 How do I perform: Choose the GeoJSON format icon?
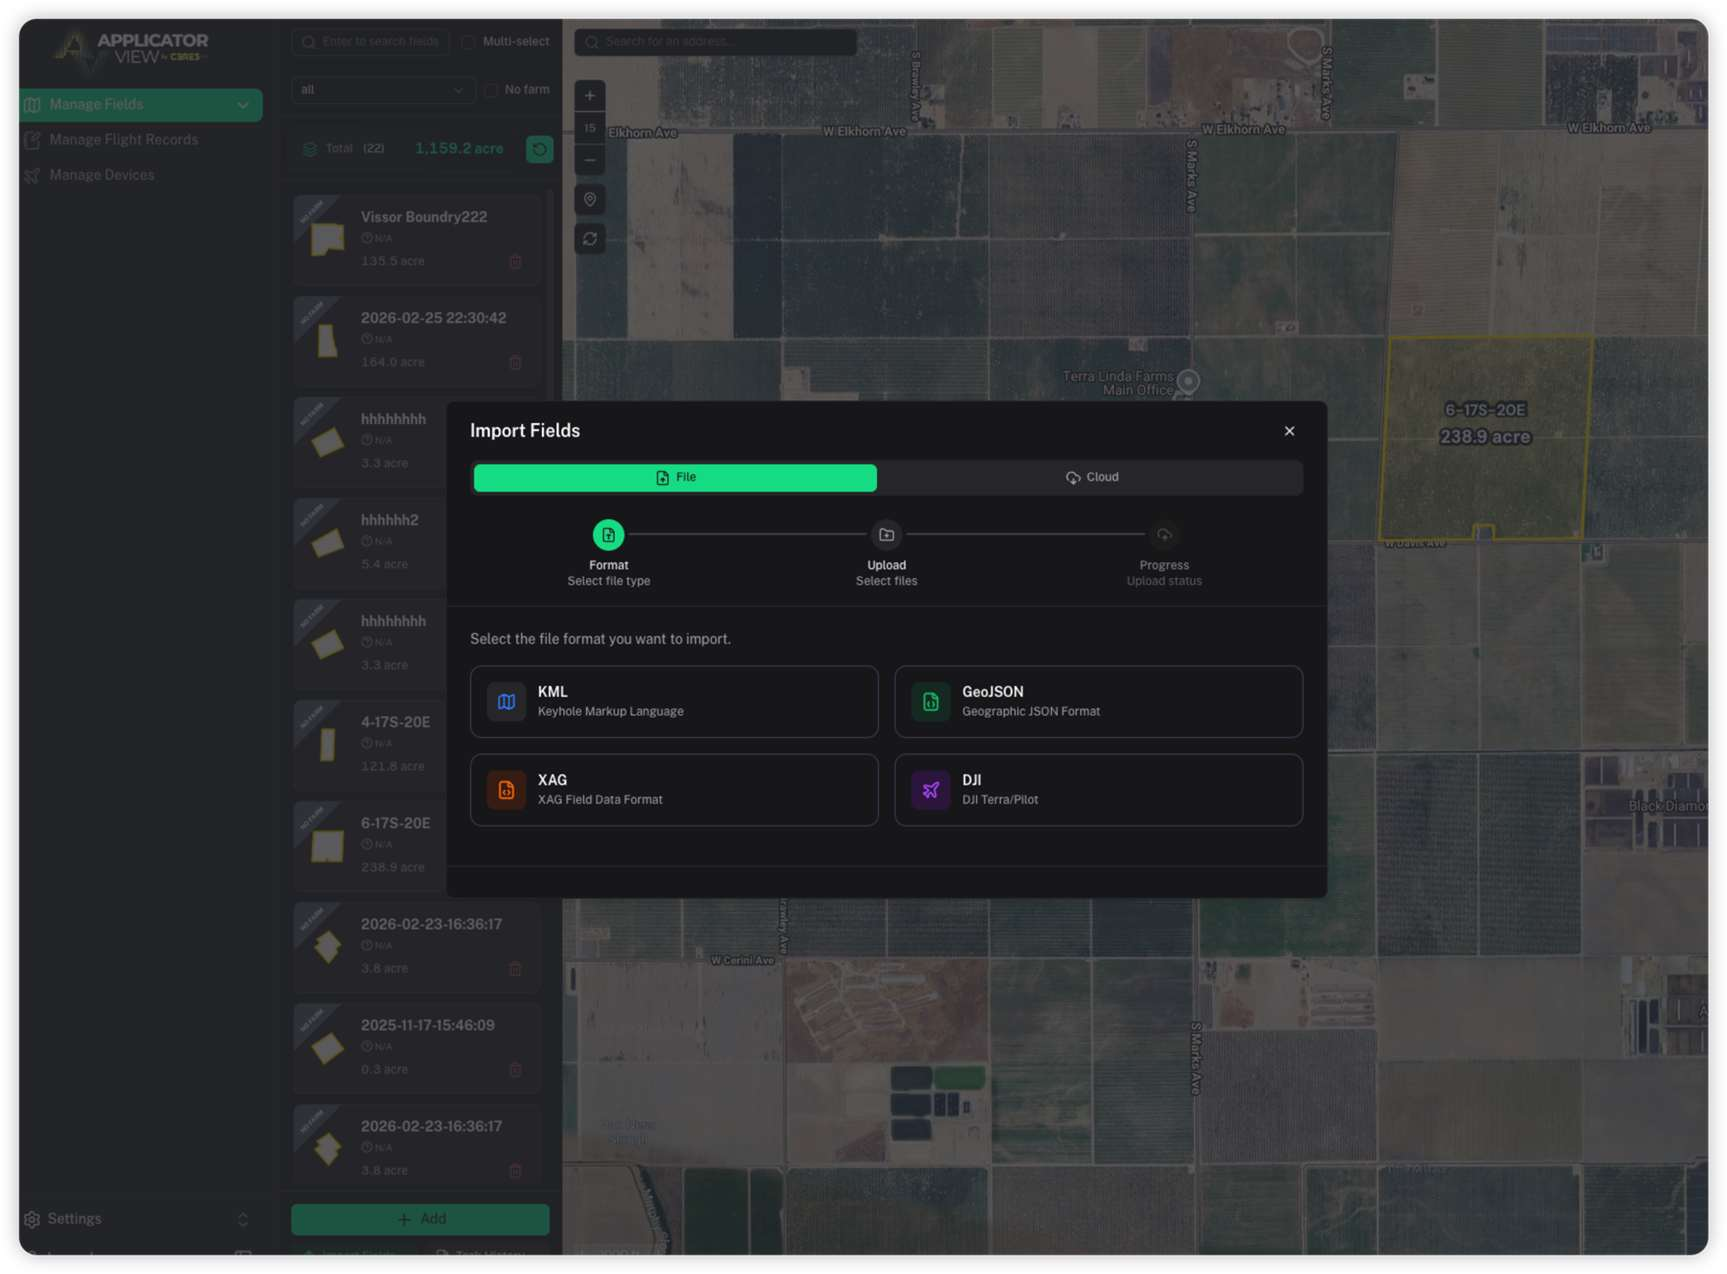tap(930, 702)
